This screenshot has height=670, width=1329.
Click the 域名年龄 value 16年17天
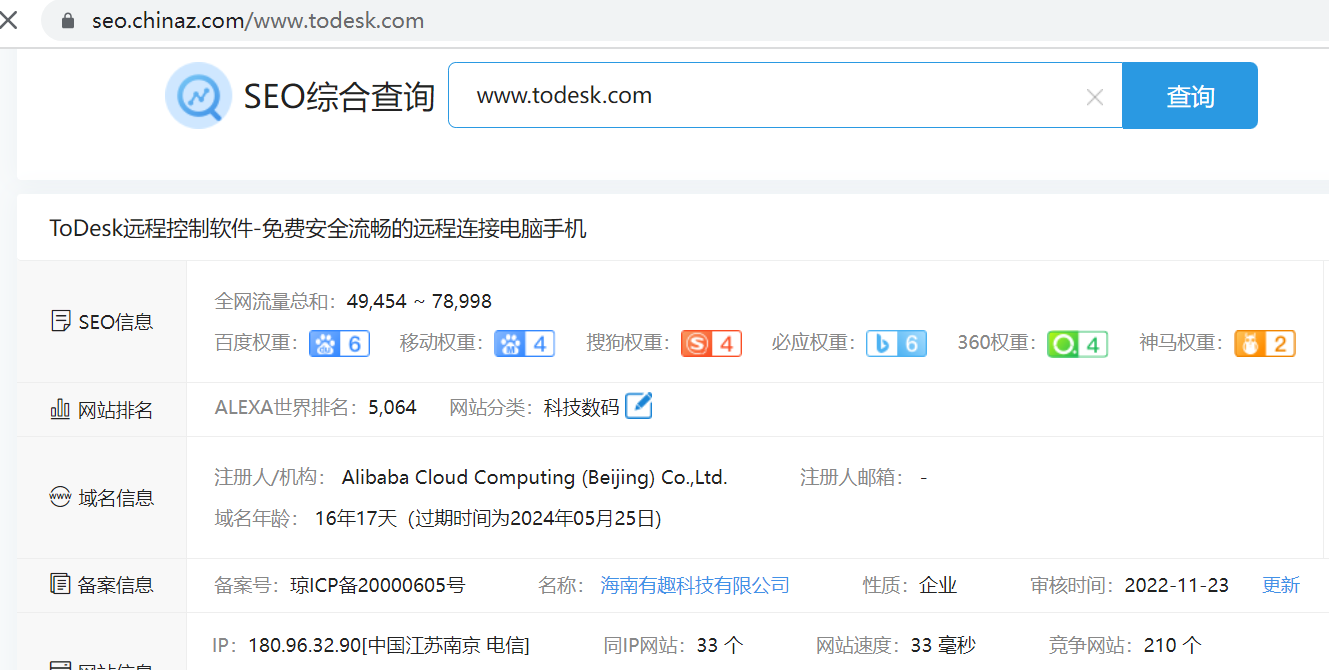(356, 518)
